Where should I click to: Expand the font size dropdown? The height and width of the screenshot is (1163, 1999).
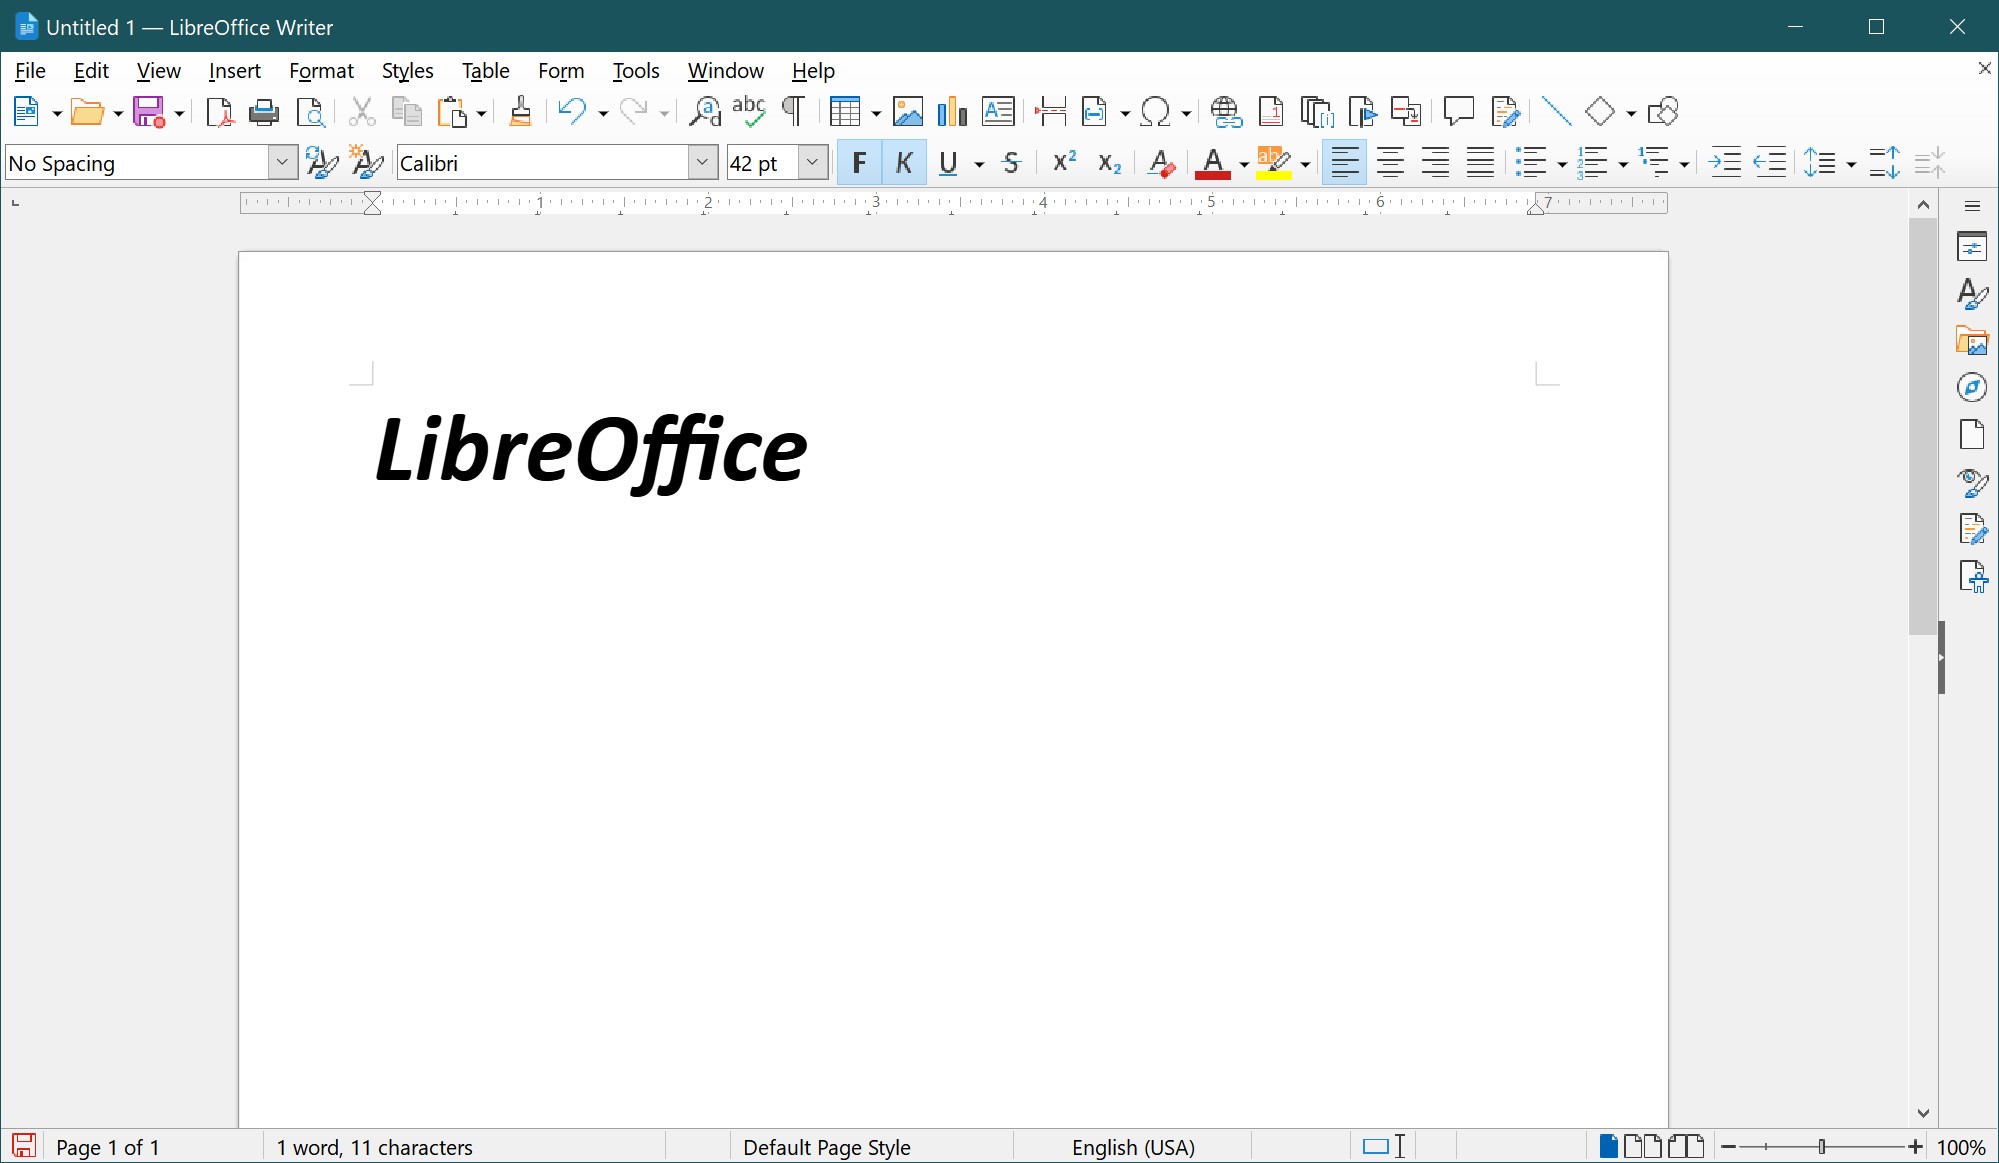pos(813,163)
